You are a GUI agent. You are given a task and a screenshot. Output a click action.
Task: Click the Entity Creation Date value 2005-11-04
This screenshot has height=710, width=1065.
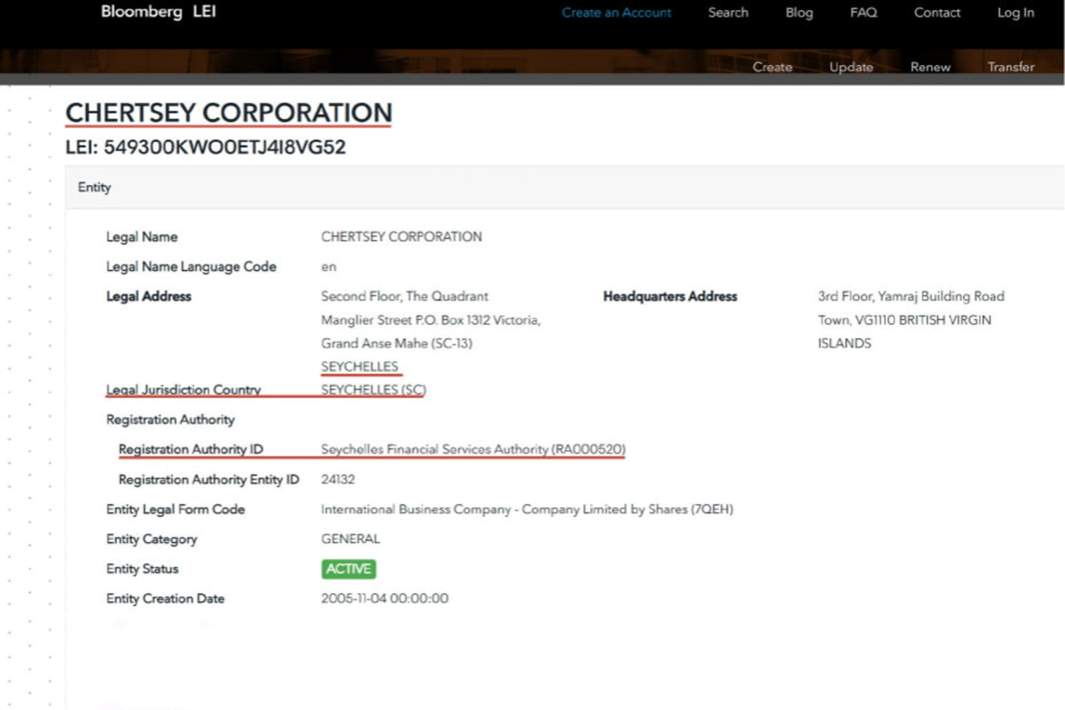pos(384,599)
